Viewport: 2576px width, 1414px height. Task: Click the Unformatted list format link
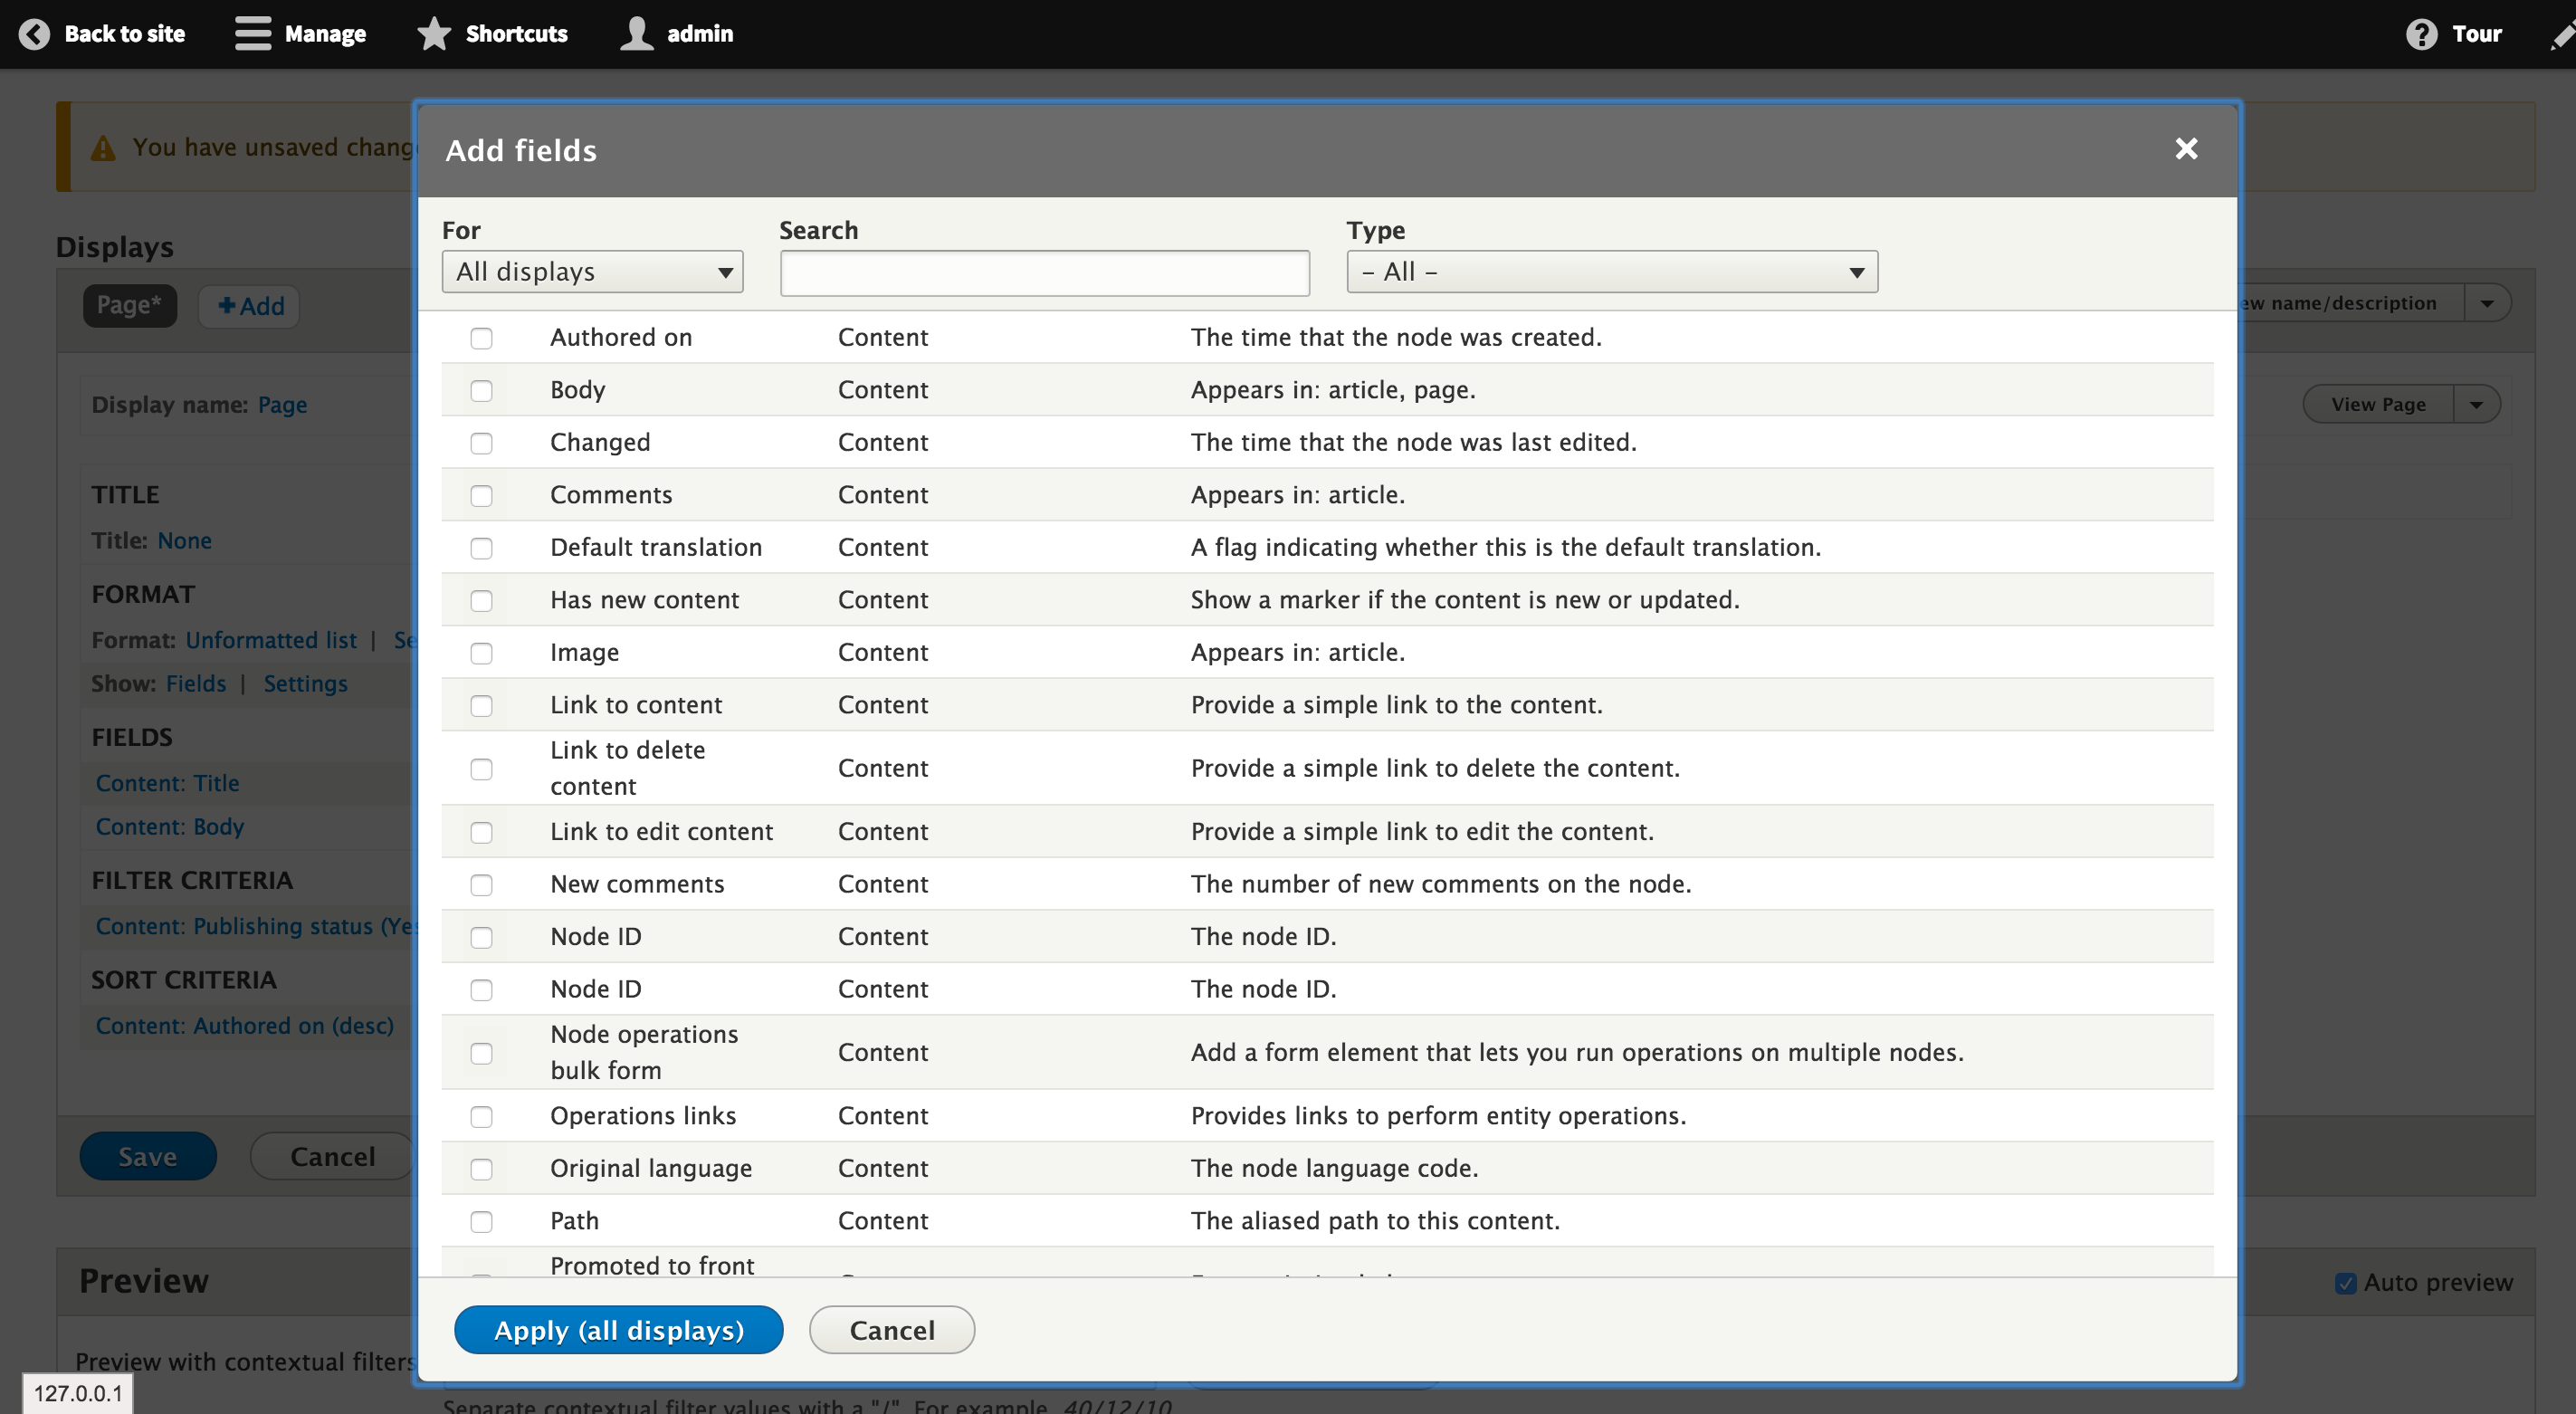click(271, 641)
